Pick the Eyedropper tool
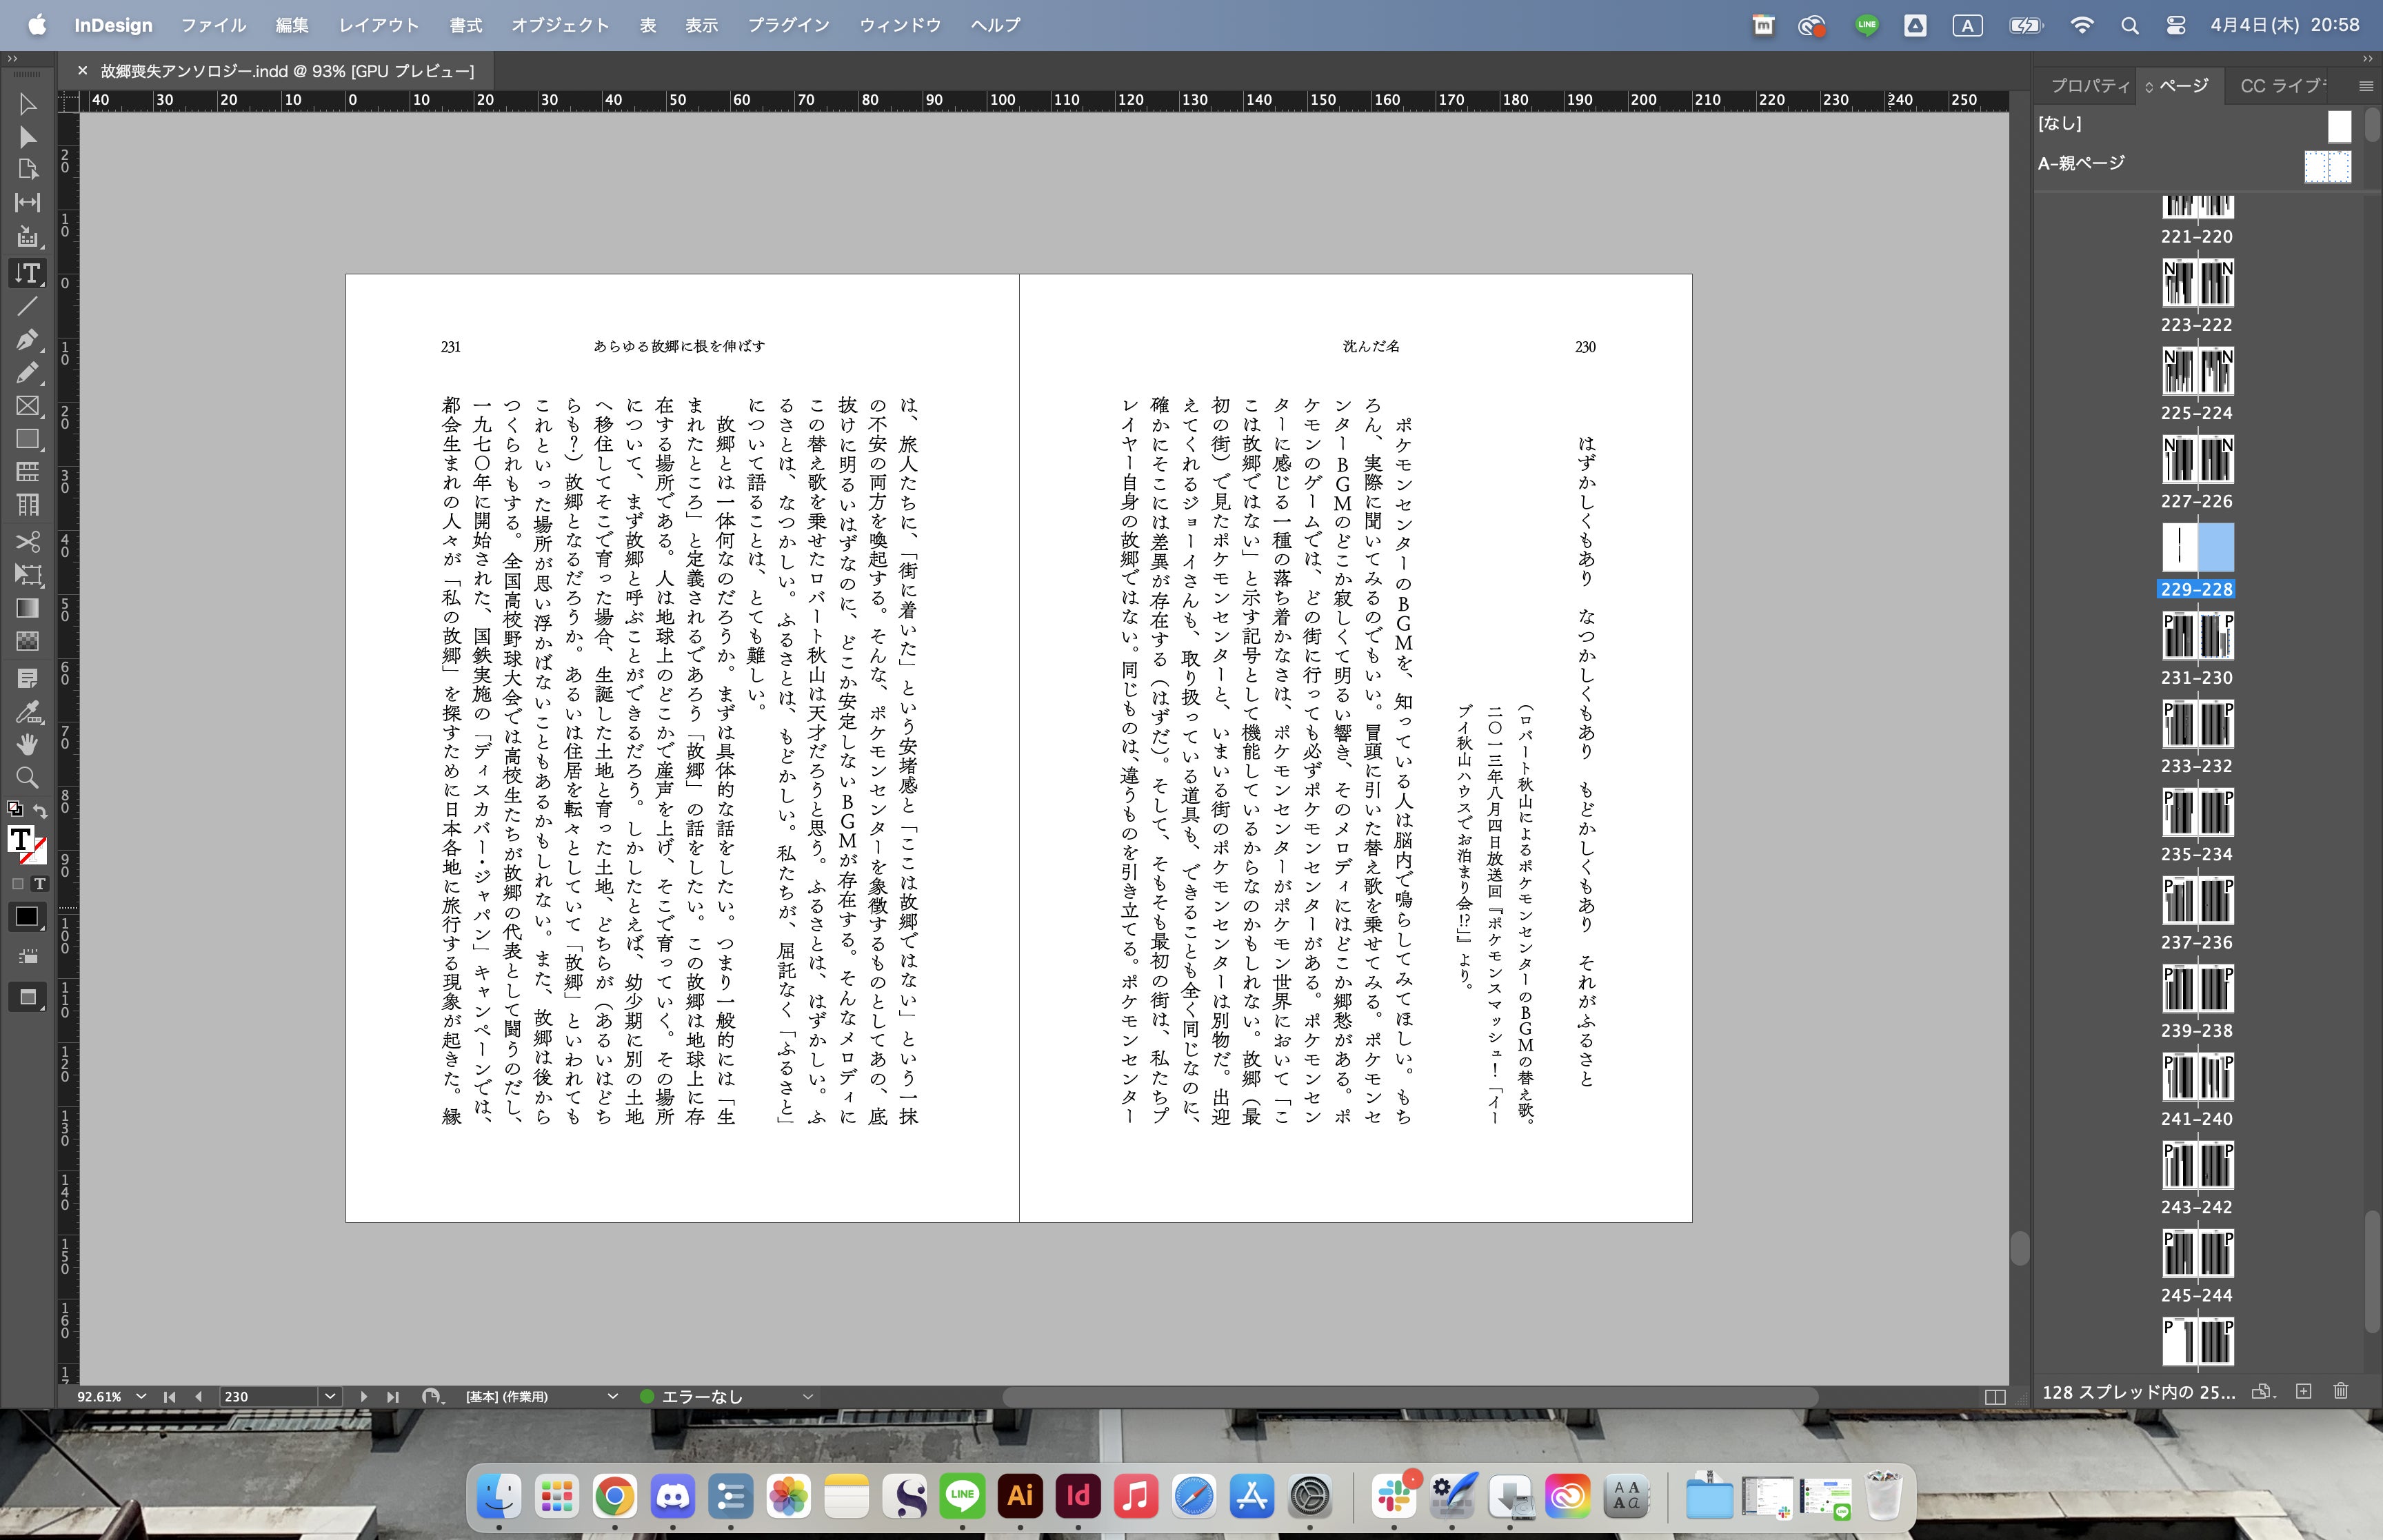The height and width of the screenshot is (1540, 2383). [27, 712]
